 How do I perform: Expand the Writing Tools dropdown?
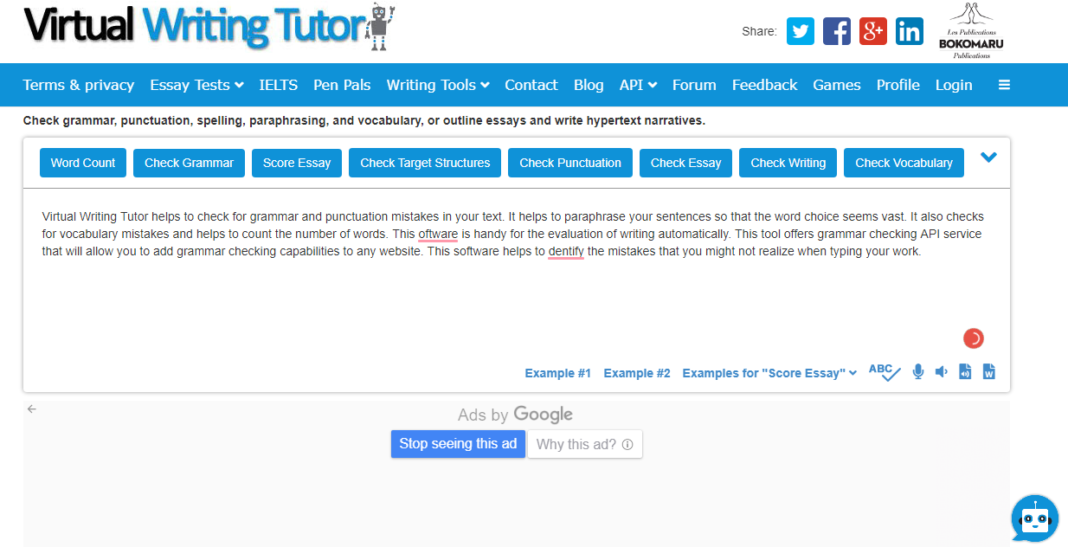[x=438, y=85]
